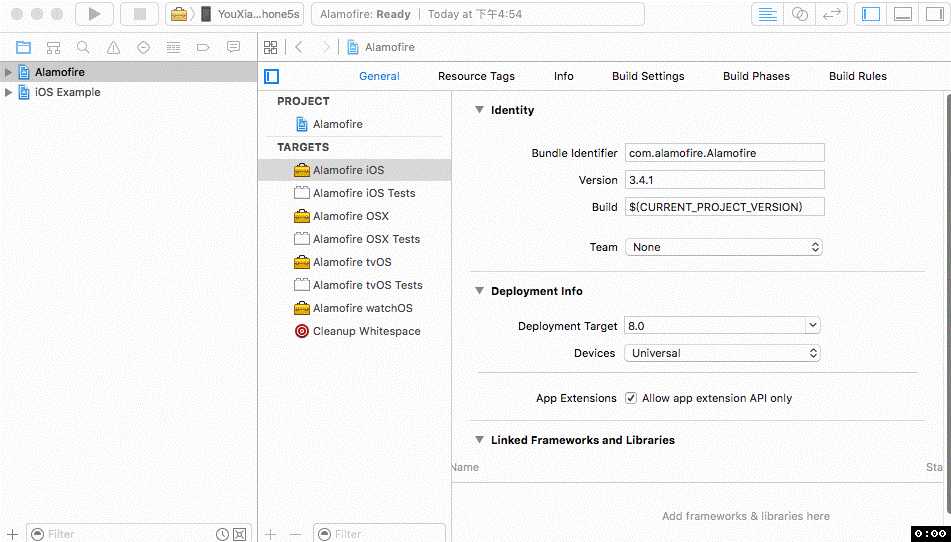
Task: Expand the Alamofire project in navigator
Action: point(8,72)
